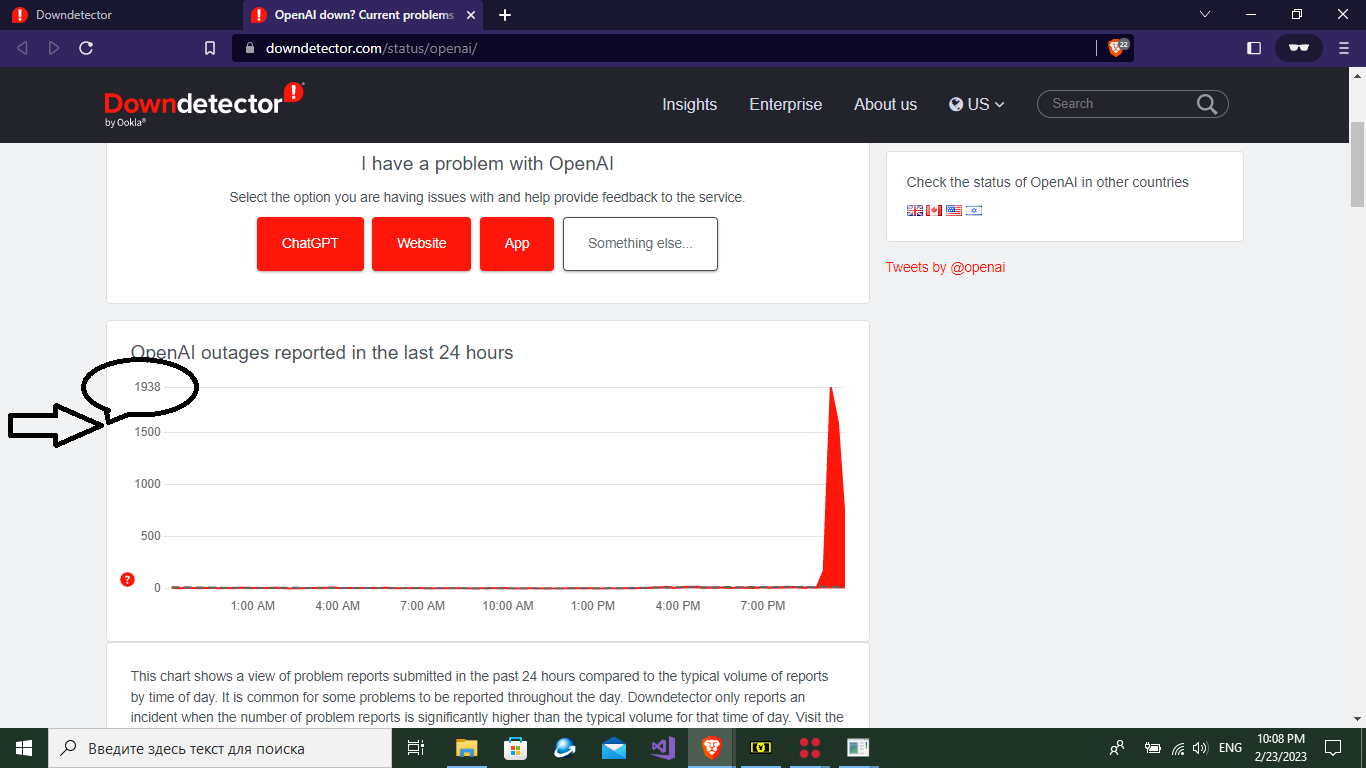Open the Brave hamburger menu
1366x768 pixels.
(1344, 48)
